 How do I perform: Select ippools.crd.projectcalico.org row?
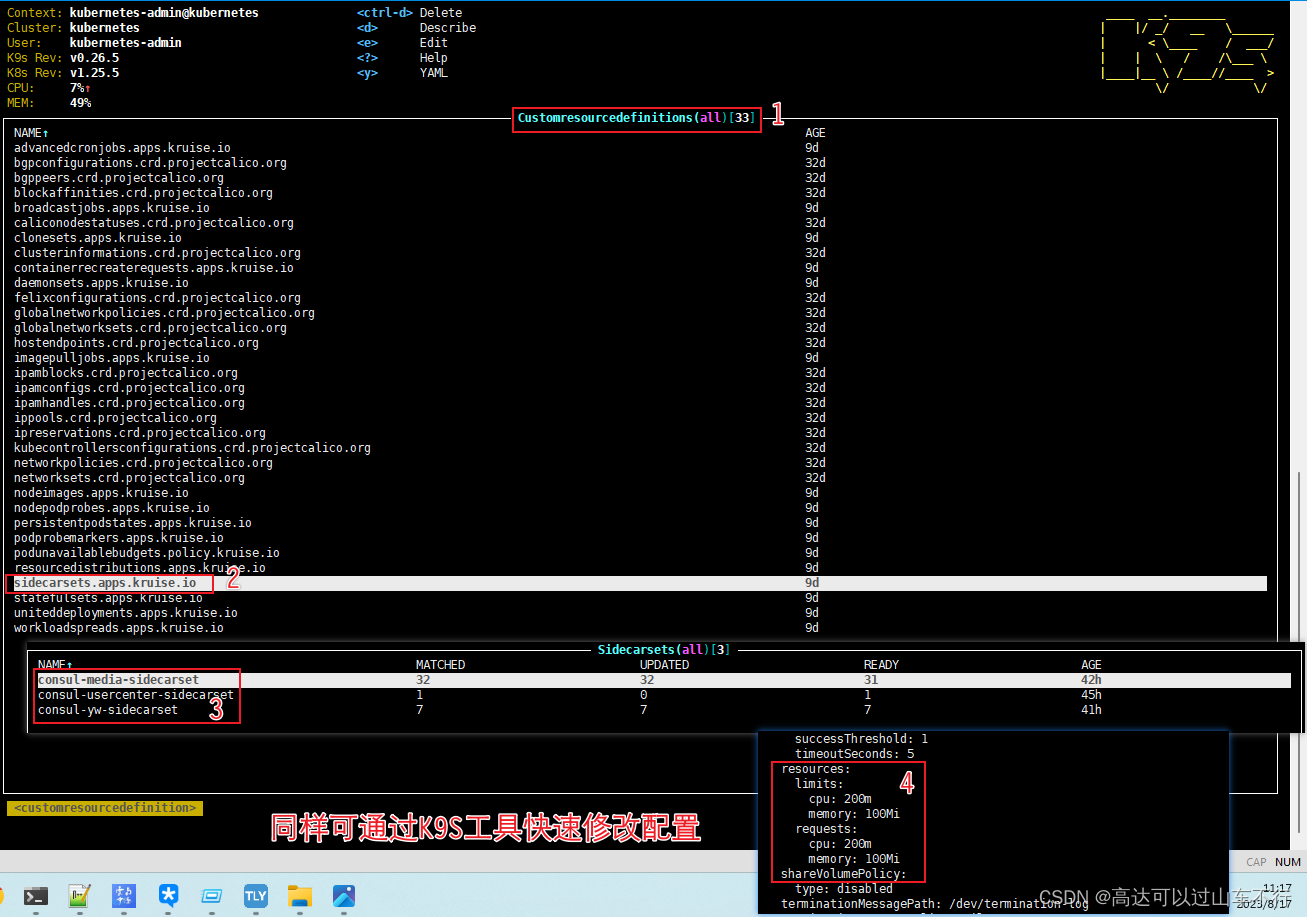click(640, 418)
